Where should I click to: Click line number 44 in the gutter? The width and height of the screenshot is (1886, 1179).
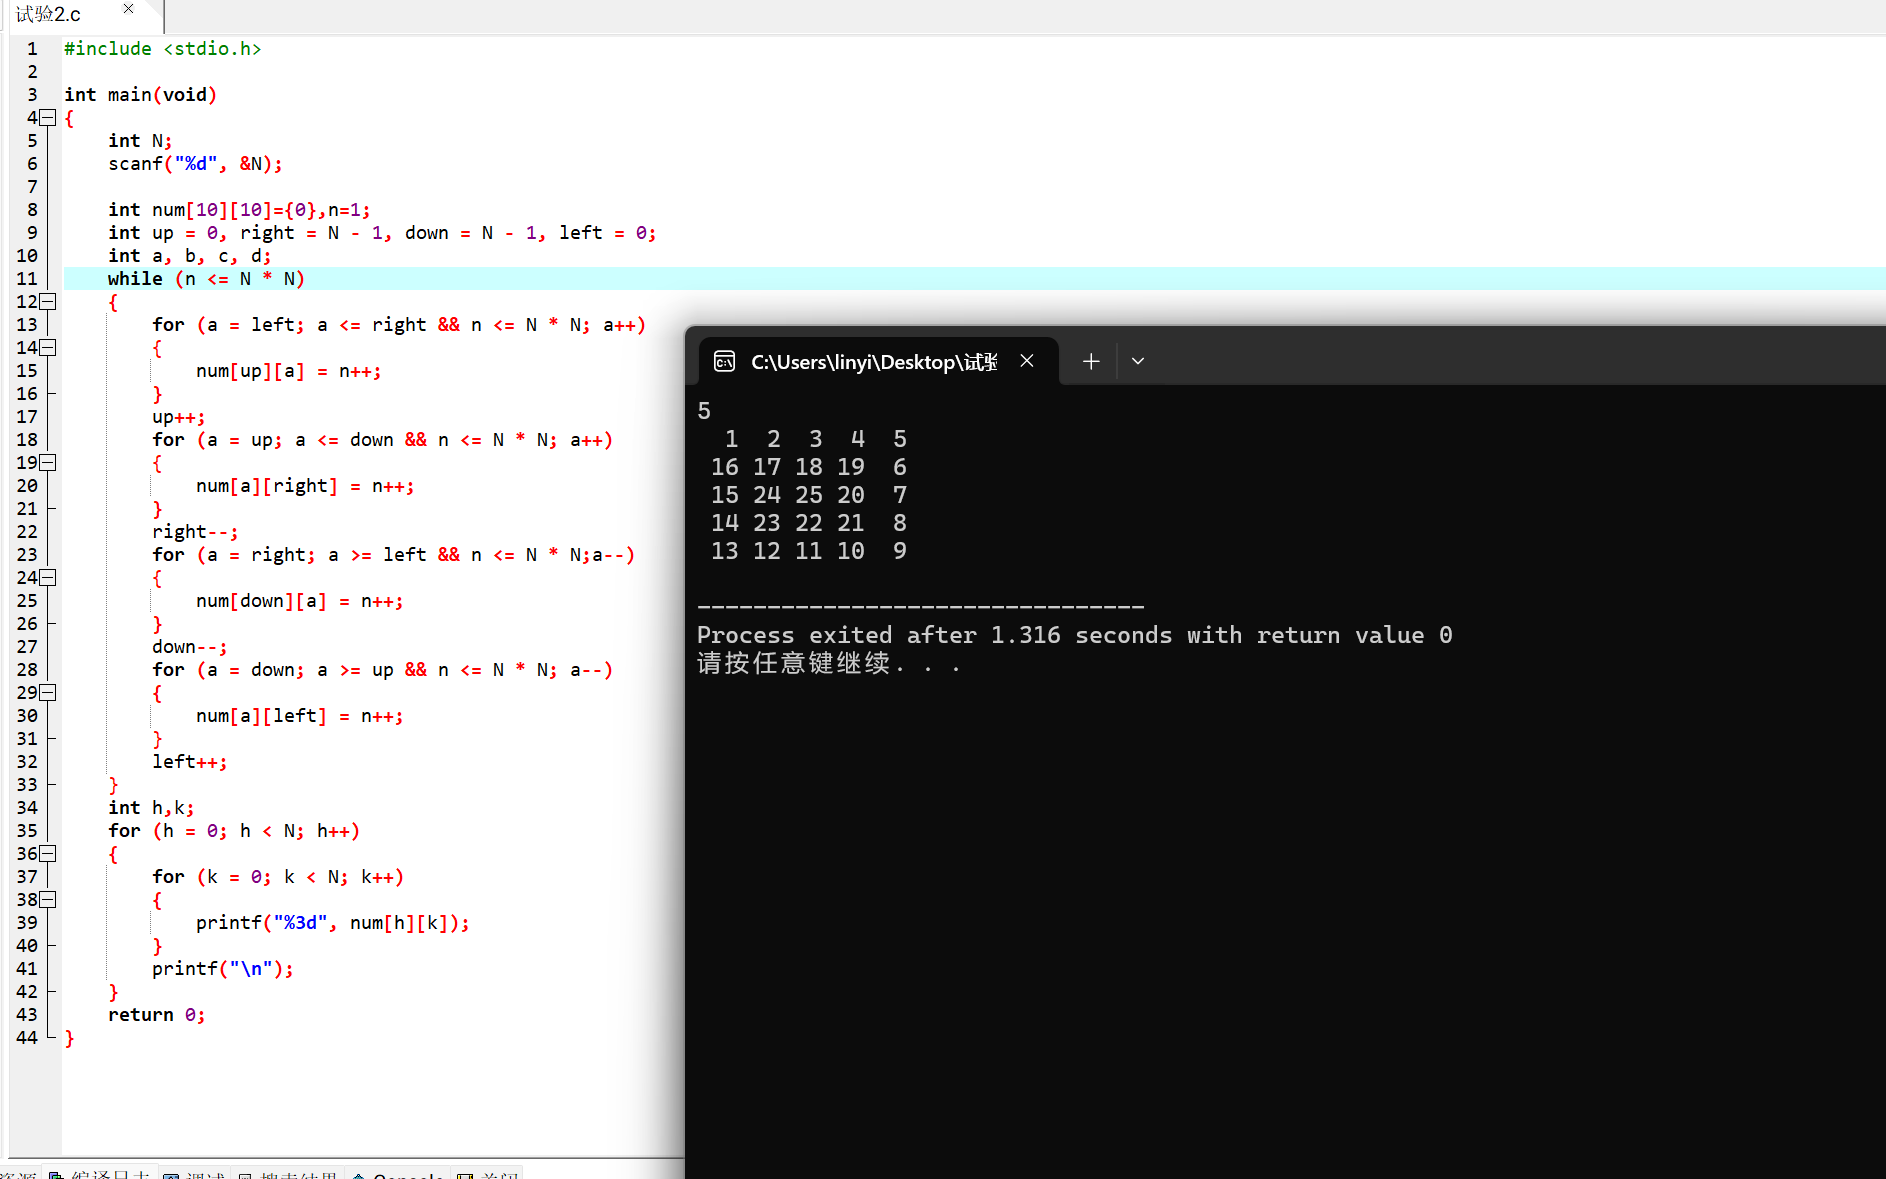[27, 1037]
